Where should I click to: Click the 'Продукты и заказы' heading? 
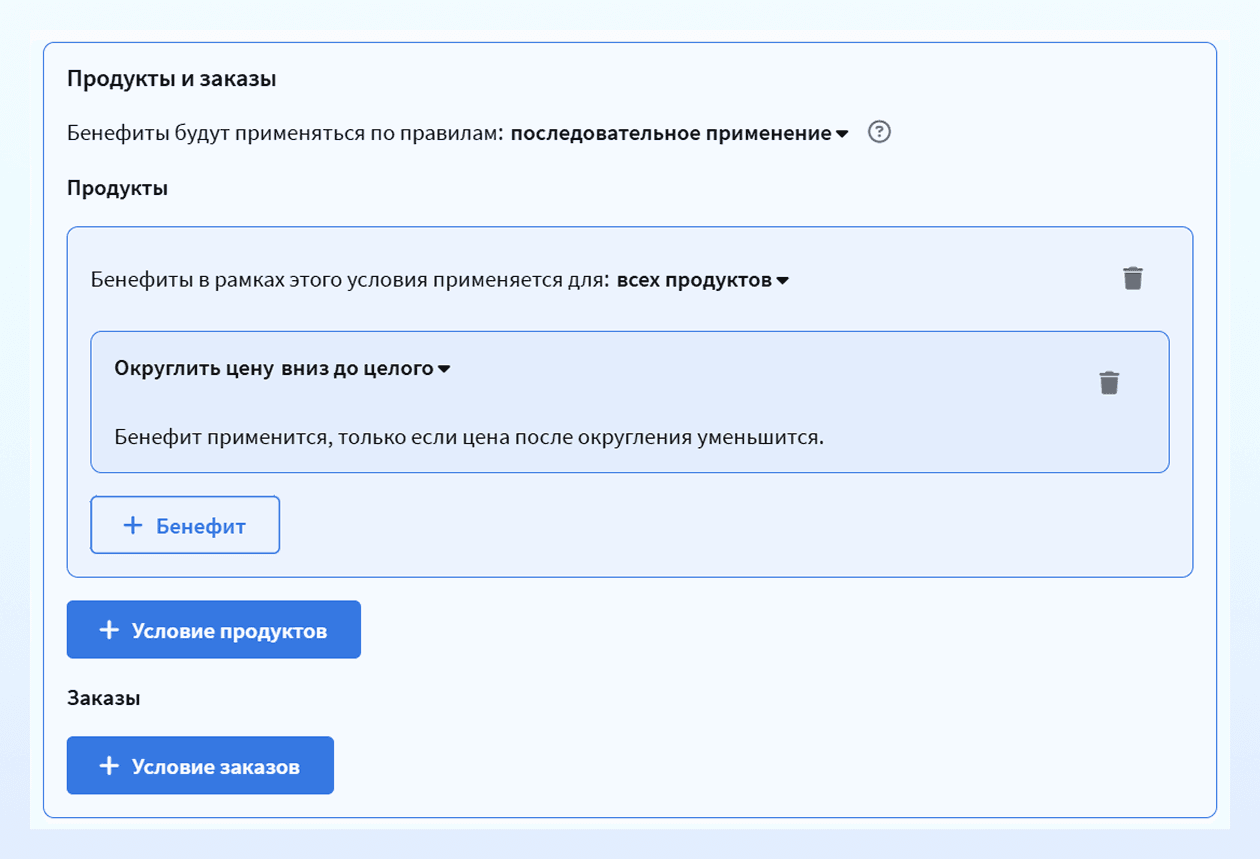pyautogui.click(x=172, y=79)
